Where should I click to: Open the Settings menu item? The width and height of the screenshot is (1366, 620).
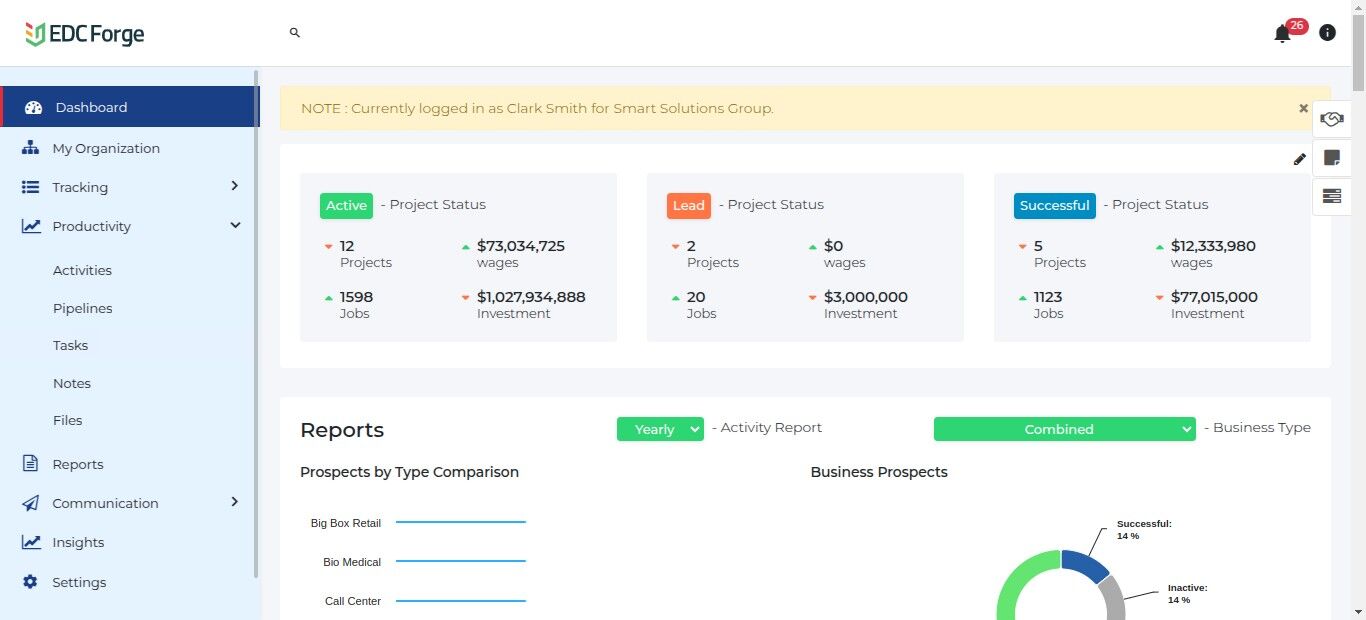79,582
